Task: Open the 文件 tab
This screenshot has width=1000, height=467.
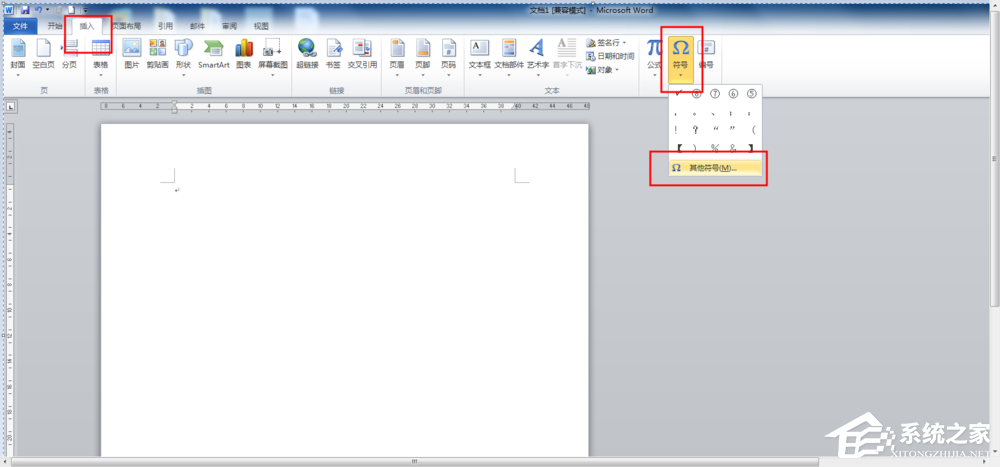Action: tap(20, 26)
